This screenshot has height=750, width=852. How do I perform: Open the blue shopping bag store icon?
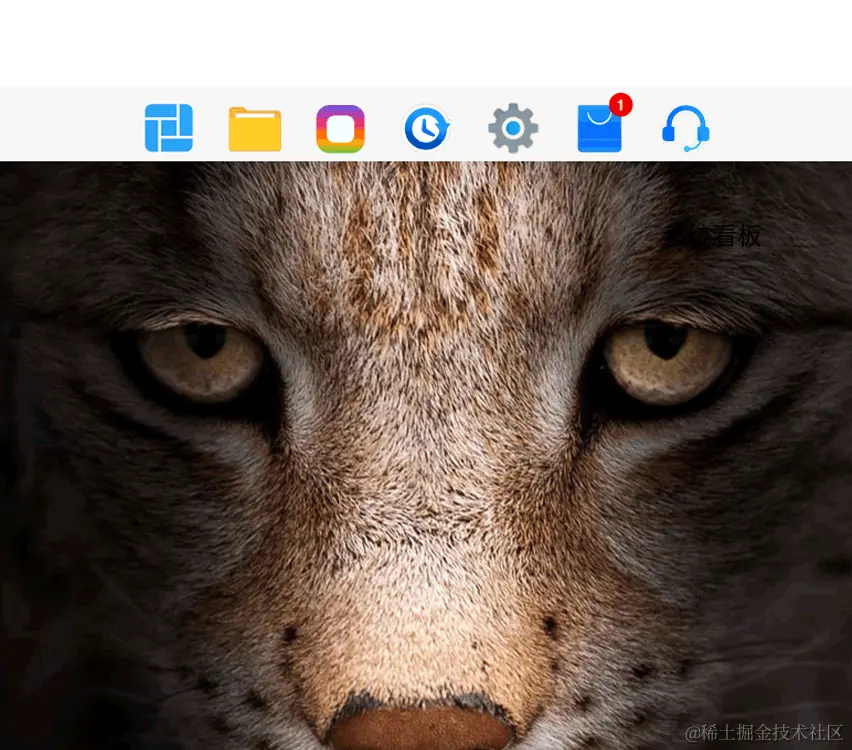[599, 129]
